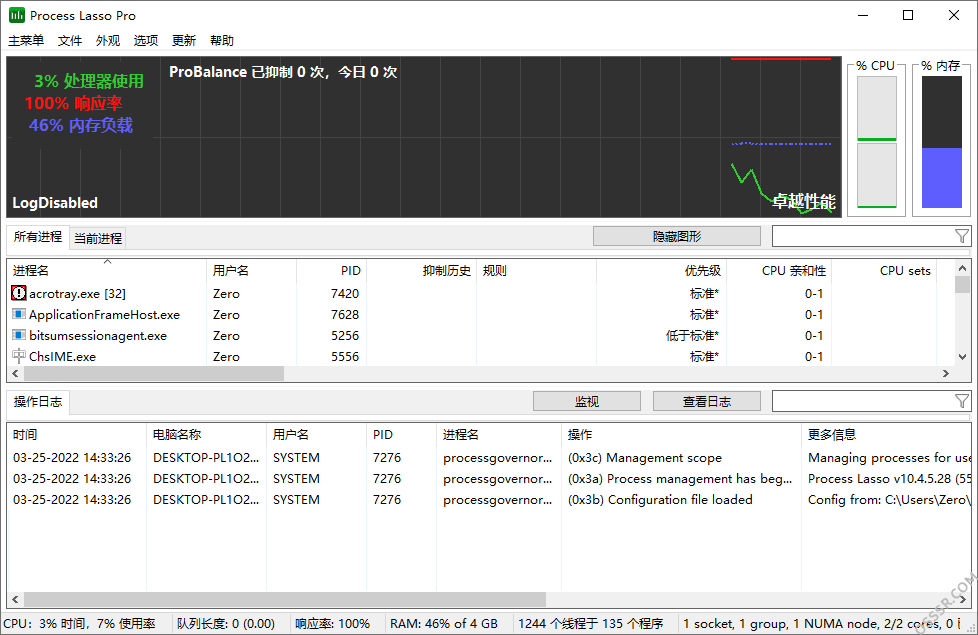
Task: Click the process list scroll-down arrow
Action: click(962, 357)
